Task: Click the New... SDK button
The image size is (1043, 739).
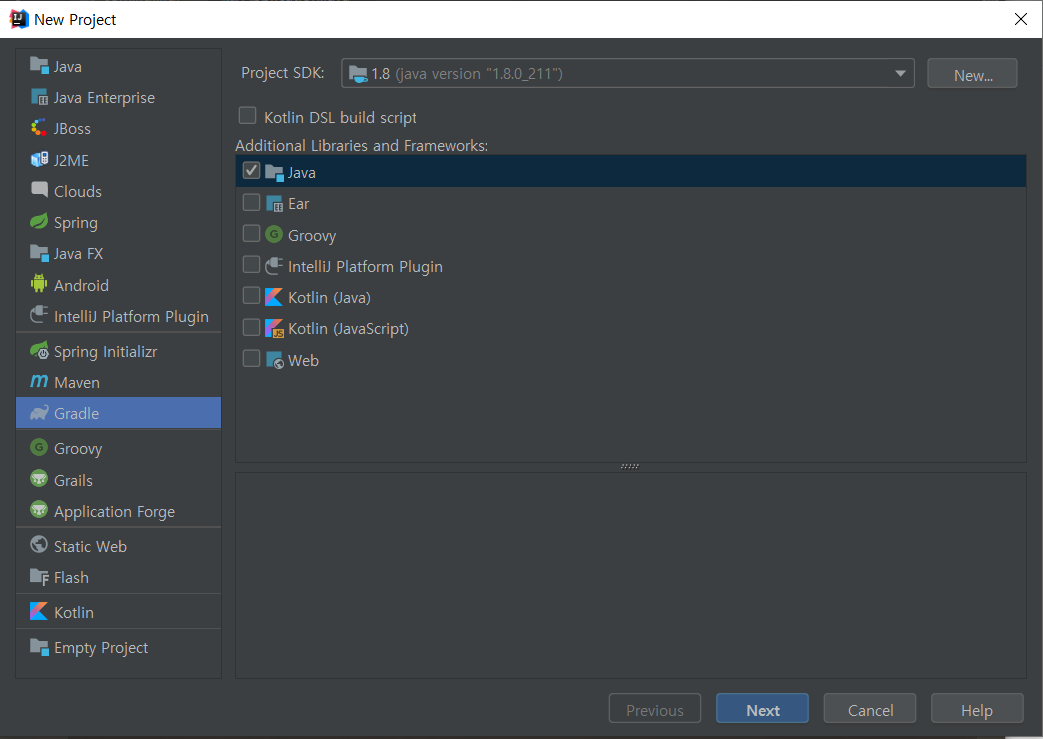Action: (972, 73)
